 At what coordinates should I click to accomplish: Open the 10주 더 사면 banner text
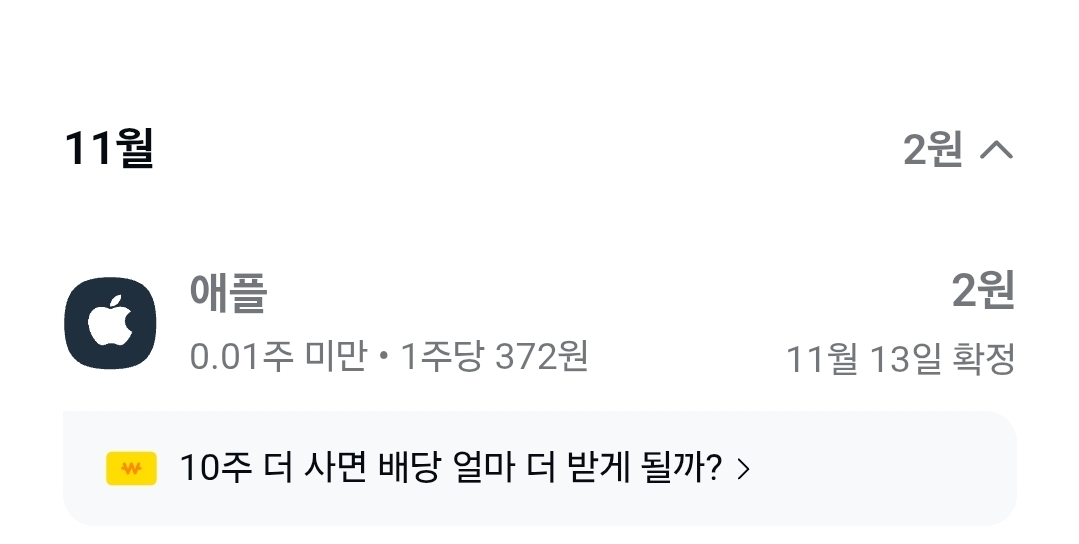[x=450, y=468]
